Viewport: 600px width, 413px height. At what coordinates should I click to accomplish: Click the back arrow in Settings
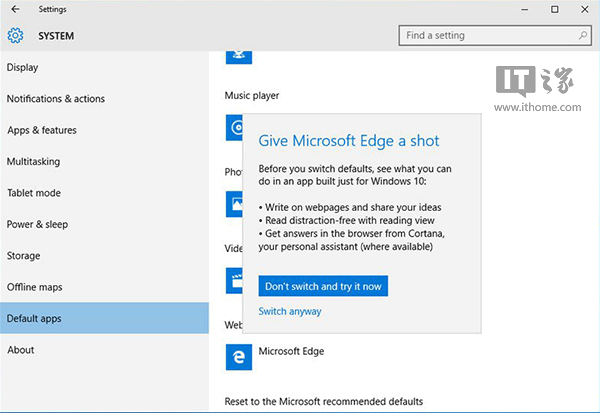click(15, 9)
